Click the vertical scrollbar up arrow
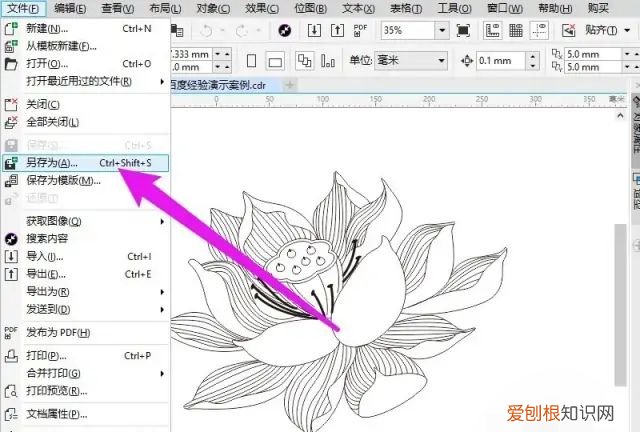The image size is (640, 432). (x=620, y=116)
